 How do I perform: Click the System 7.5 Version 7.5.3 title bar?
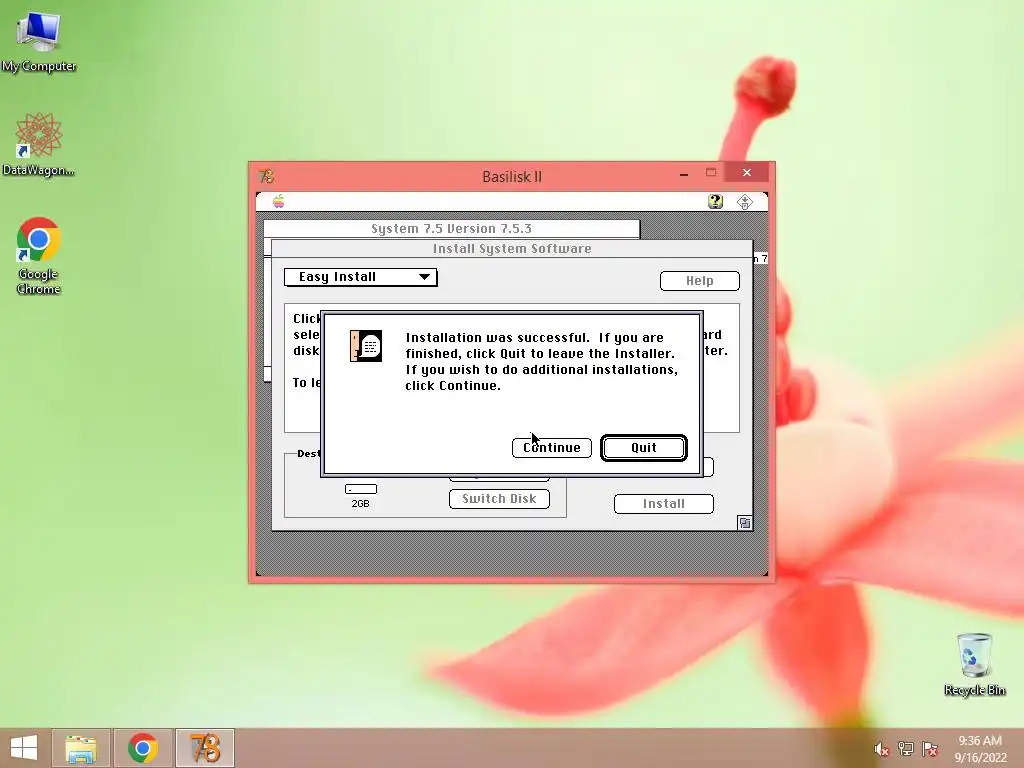coord(451,229)
